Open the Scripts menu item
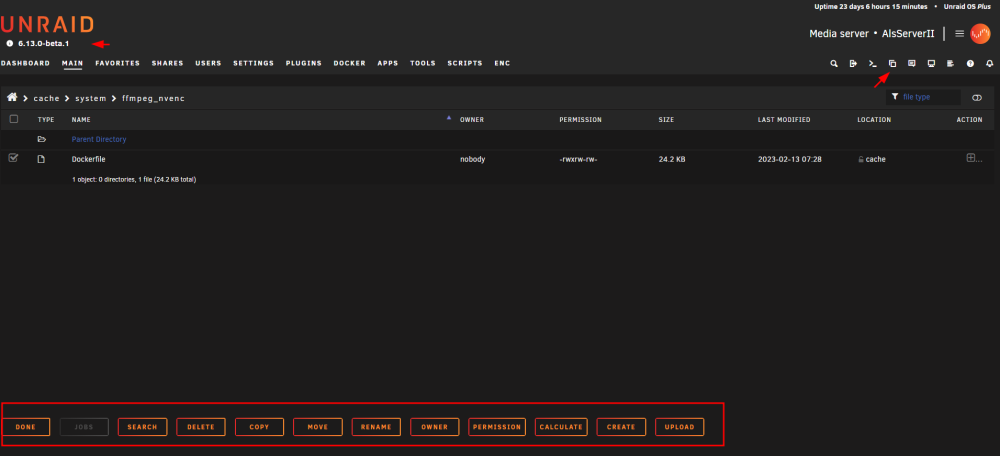This screenshot has height=456, width=1000. coord(465,63)
